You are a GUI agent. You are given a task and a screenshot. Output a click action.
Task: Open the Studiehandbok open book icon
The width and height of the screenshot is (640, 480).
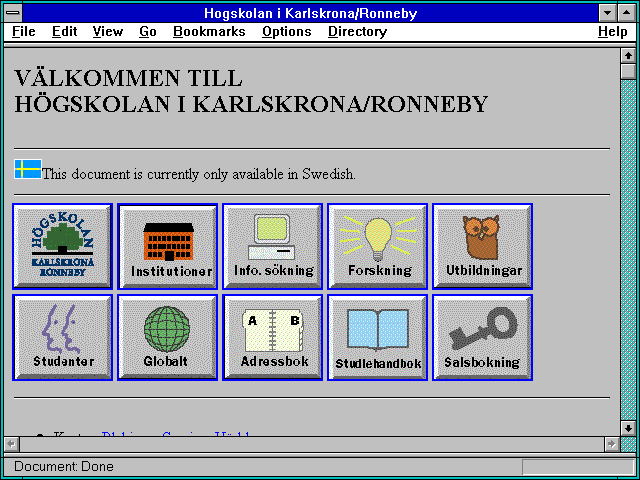tap(378, 338)
